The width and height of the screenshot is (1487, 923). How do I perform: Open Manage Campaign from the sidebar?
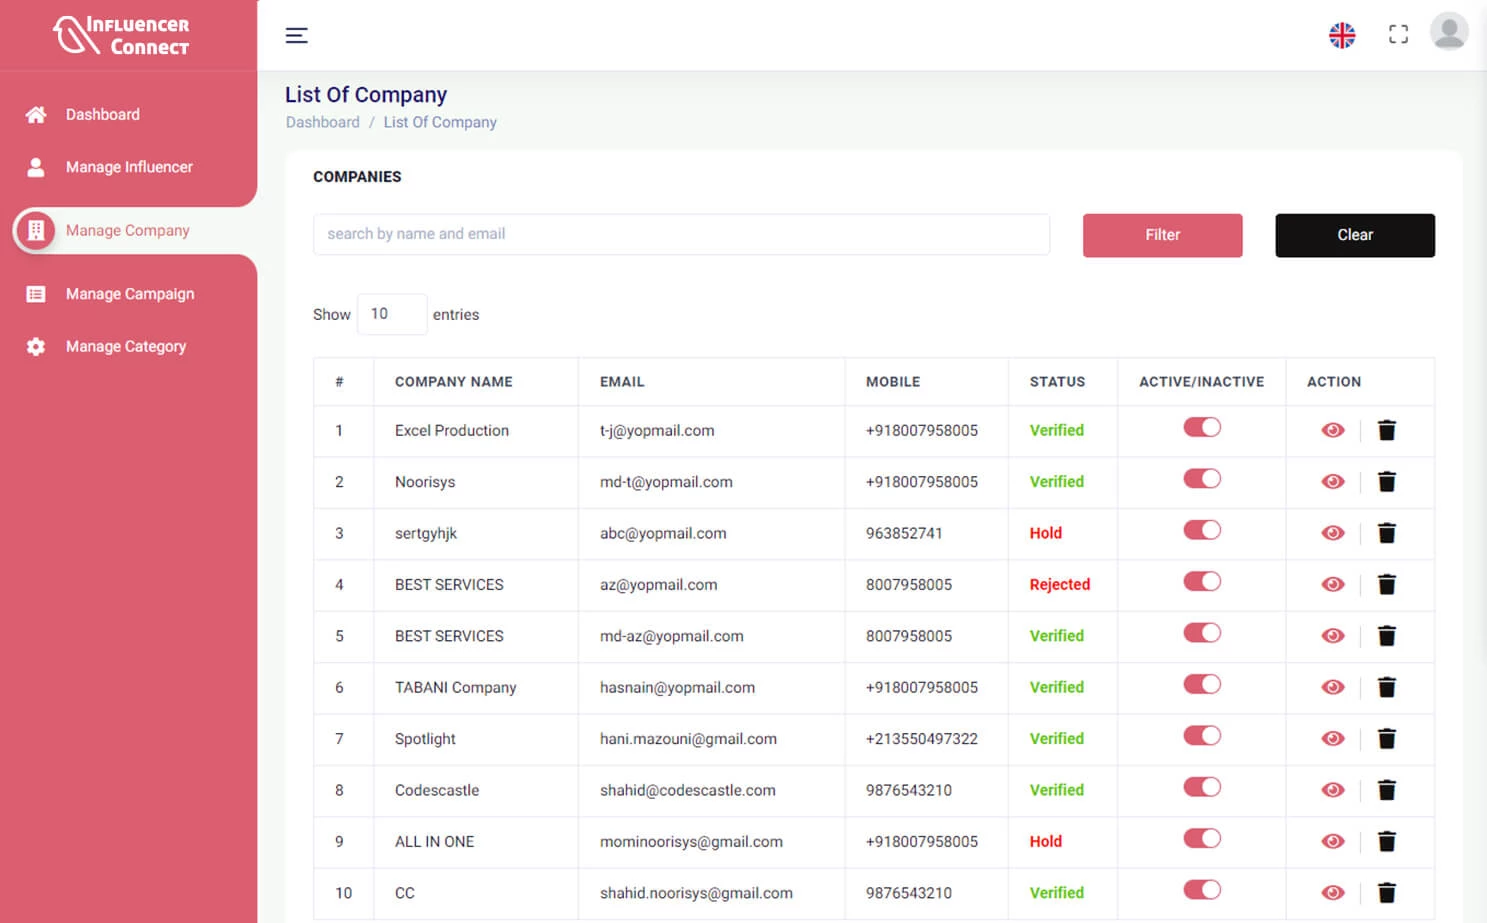tap(36, 293)
